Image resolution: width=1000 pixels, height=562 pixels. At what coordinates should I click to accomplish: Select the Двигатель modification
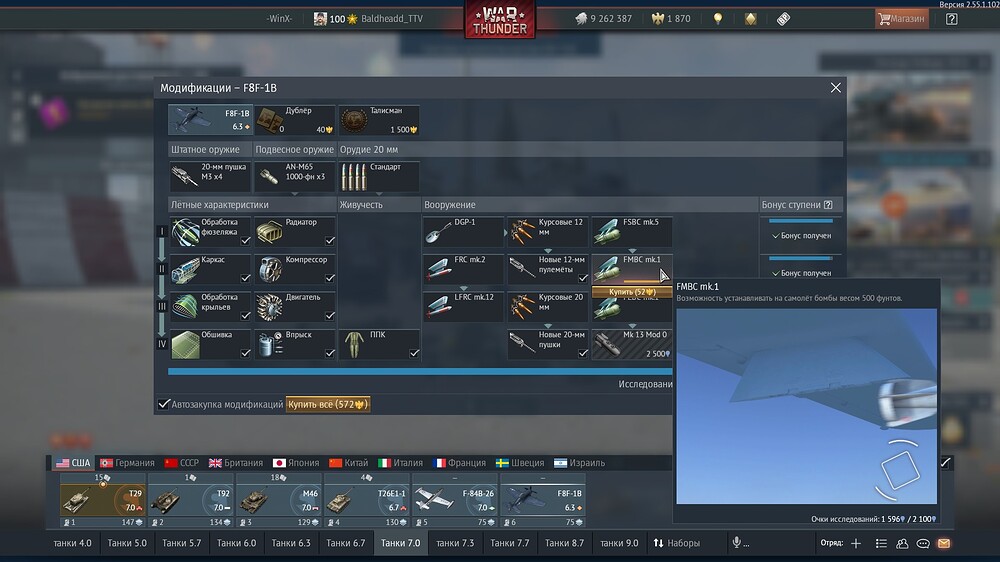[x=295, y=307]
